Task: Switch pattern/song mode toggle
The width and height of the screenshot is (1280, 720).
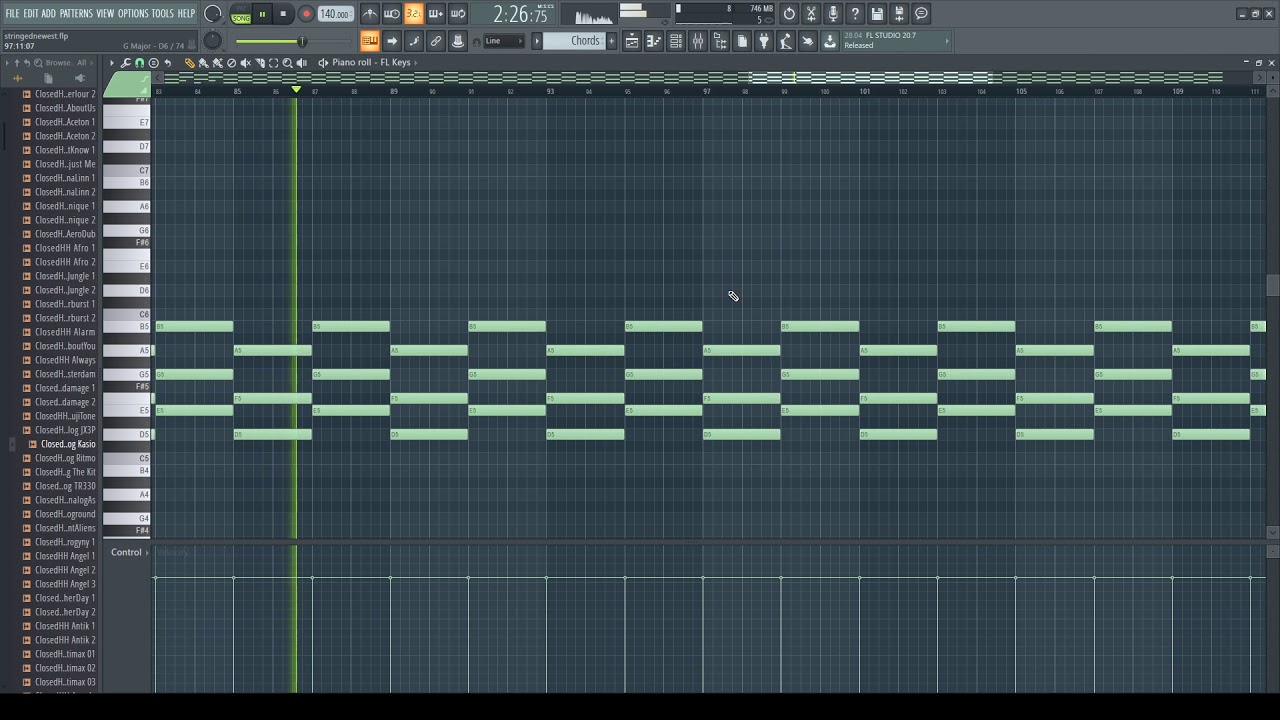Action: [x=241, y=14]
